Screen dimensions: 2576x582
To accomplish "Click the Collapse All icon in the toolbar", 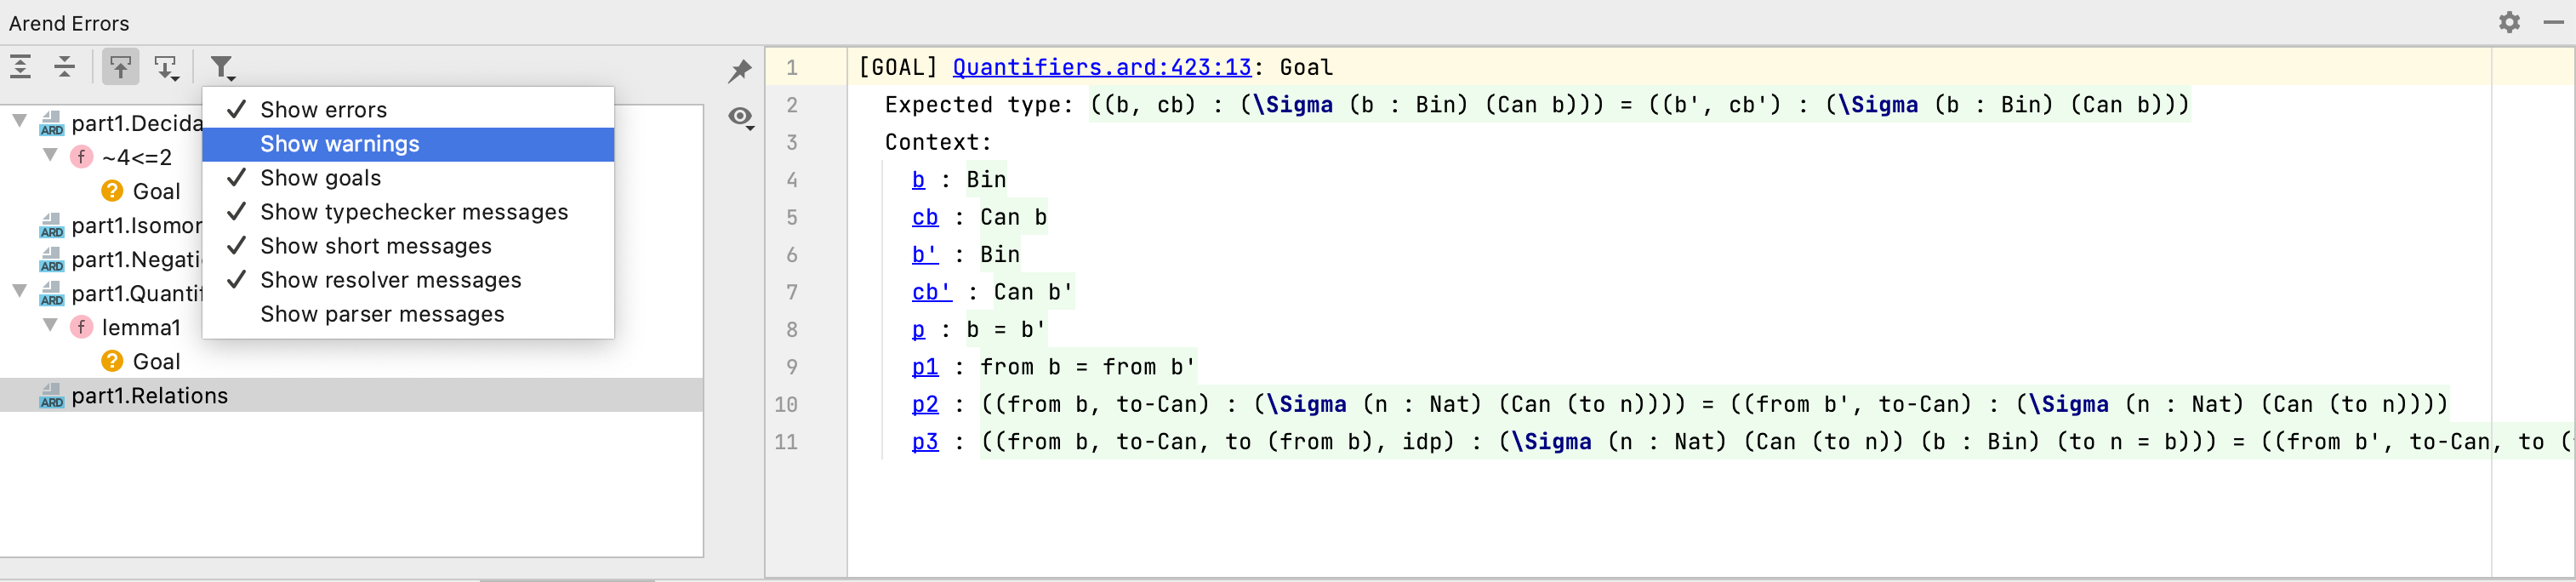I will point(64,66).
